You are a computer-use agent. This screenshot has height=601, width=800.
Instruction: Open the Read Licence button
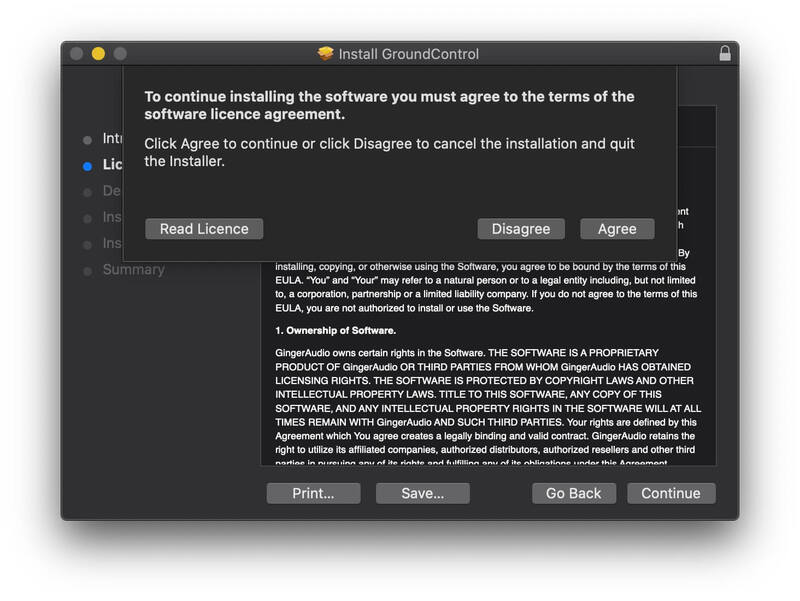pyautogui.click(x=204, y=229)
